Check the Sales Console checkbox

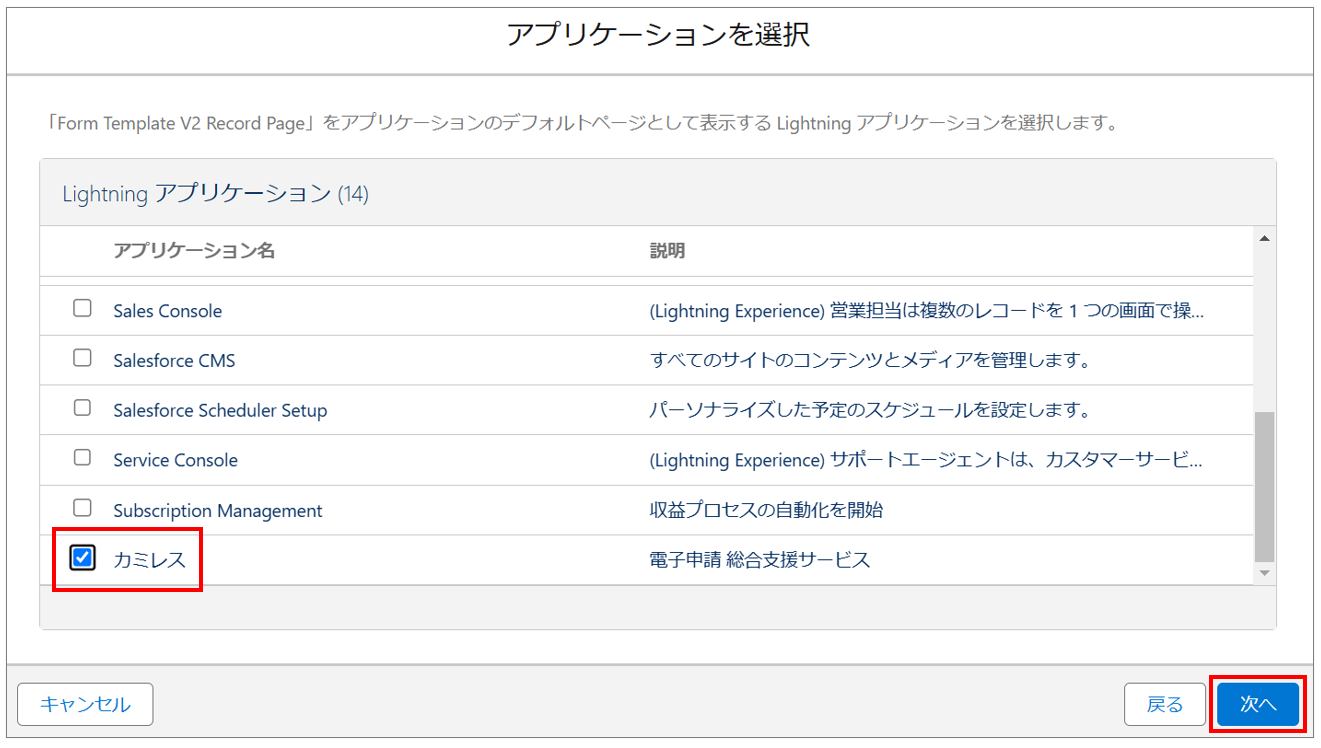[x=83, y=309]
